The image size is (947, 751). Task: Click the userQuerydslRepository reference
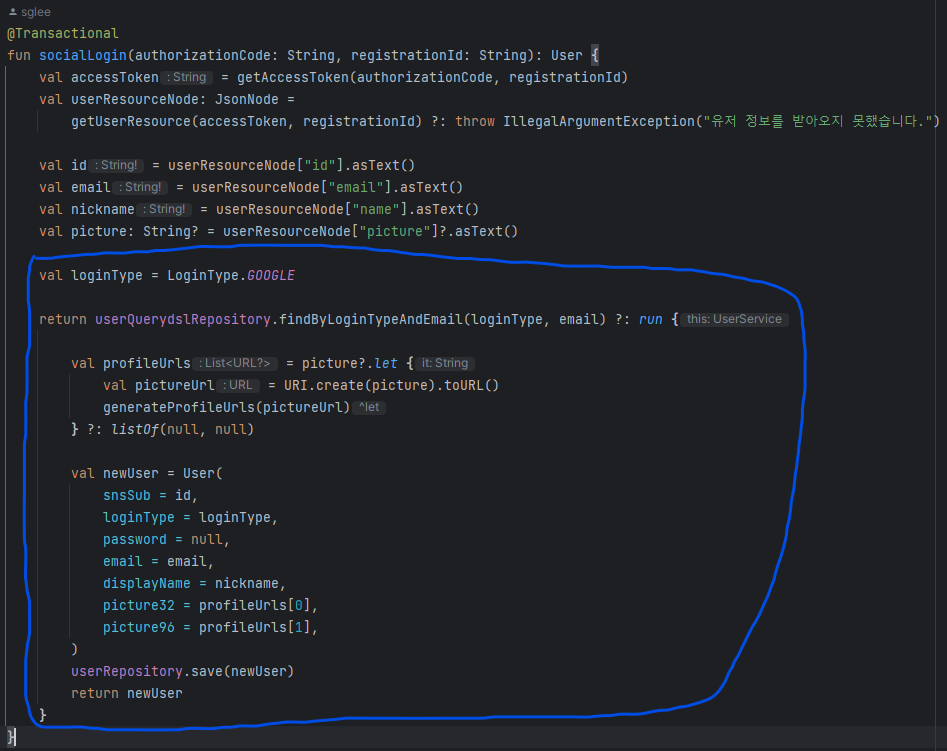[x=183, y=319]
